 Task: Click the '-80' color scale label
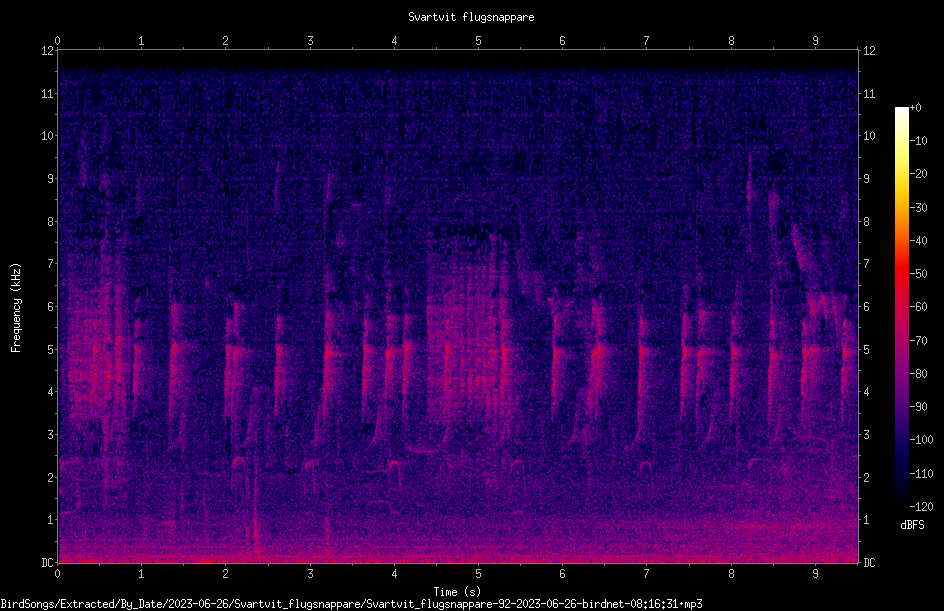click(x=918, y=374)
